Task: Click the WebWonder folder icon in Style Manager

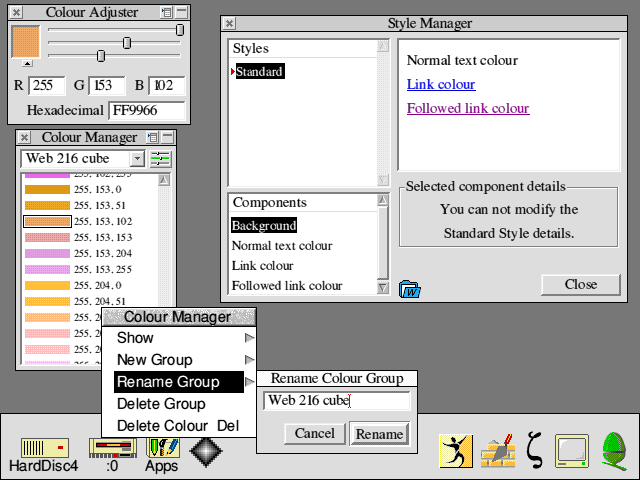Action: [x=409, y=289]
